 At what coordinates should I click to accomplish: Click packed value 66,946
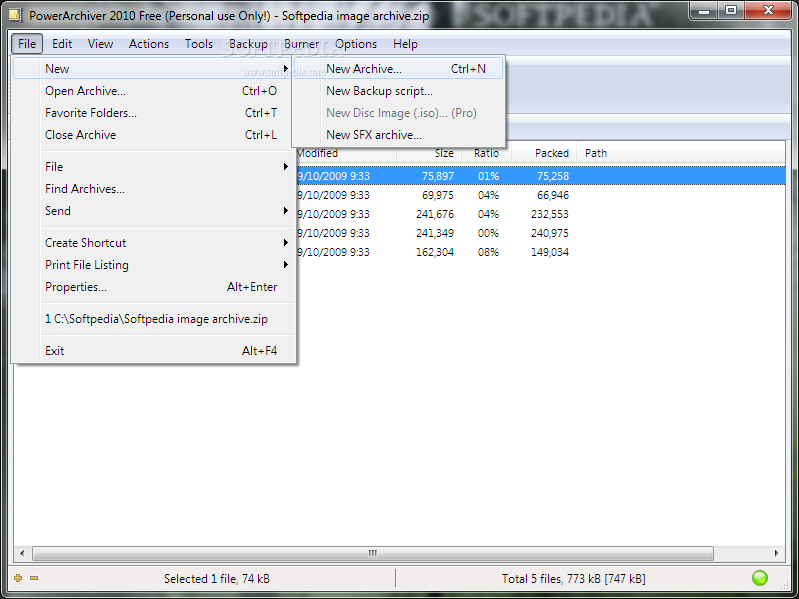[x=552, y=195]
